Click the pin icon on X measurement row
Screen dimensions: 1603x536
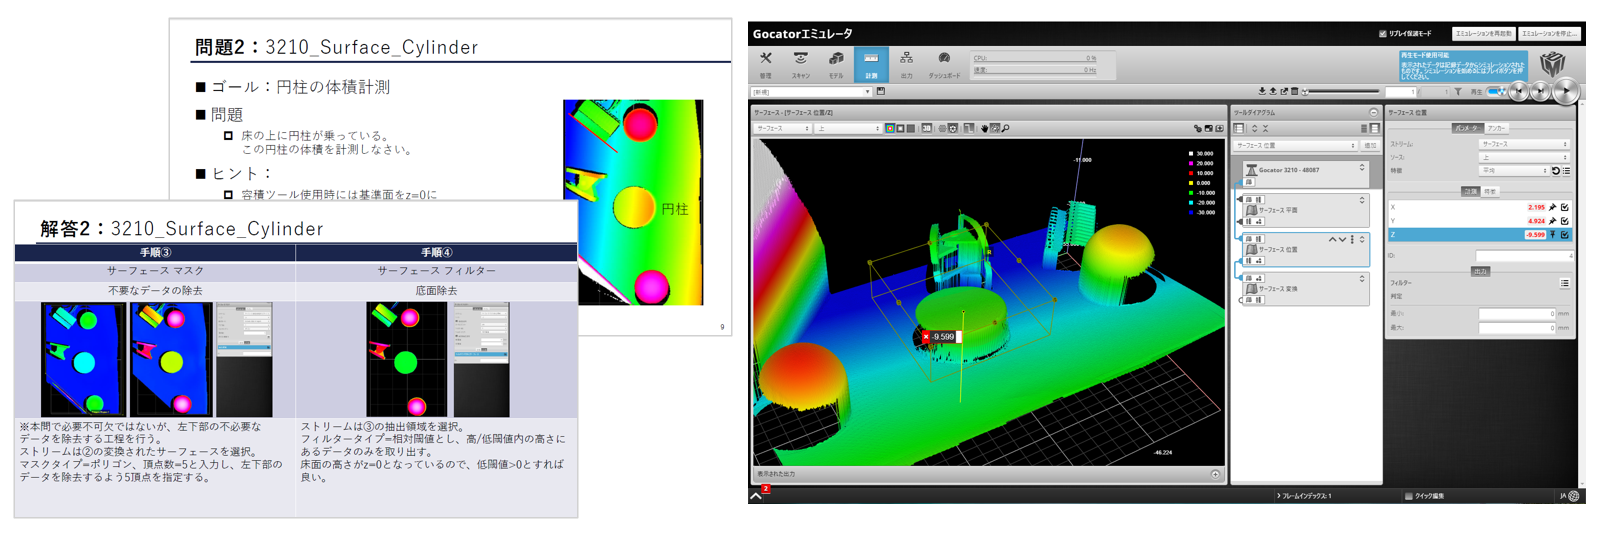click(1553, 207)
